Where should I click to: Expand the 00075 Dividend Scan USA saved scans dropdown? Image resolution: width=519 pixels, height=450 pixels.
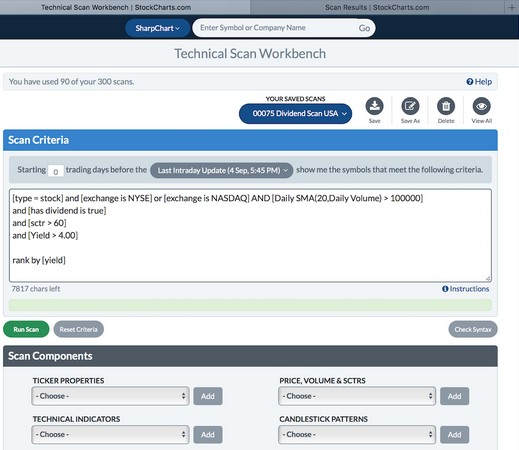pyautogui.click(x=295, y=114)
